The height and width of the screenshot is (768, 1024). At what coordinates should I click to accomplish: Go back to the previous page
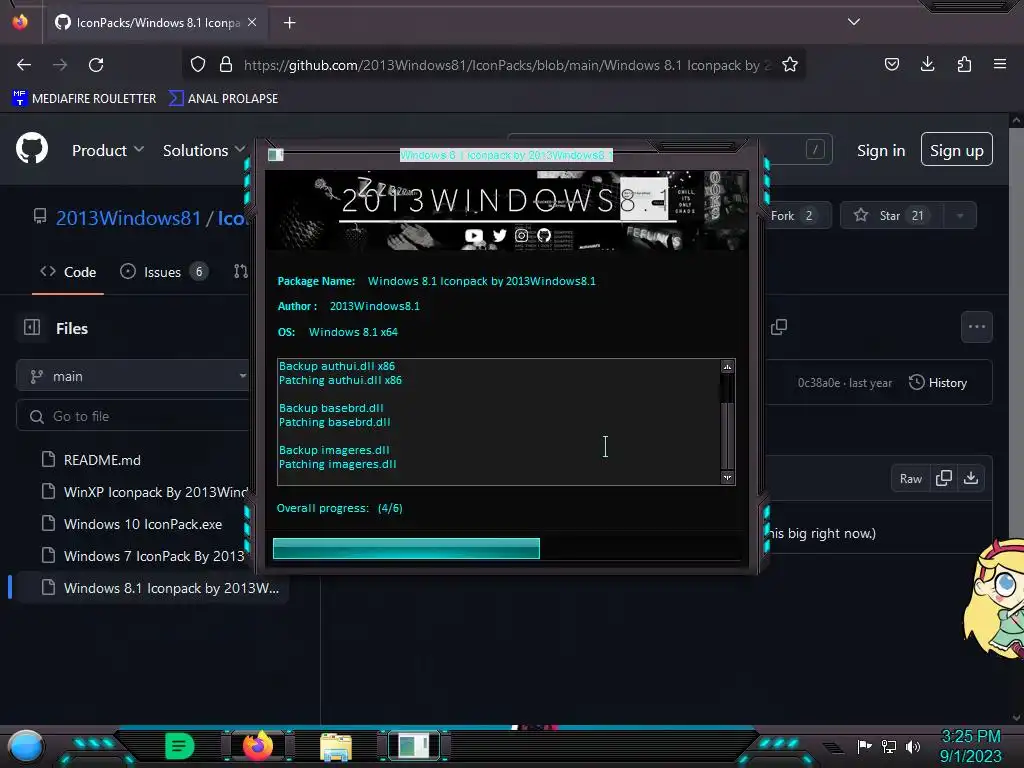[x=24, y=65]
